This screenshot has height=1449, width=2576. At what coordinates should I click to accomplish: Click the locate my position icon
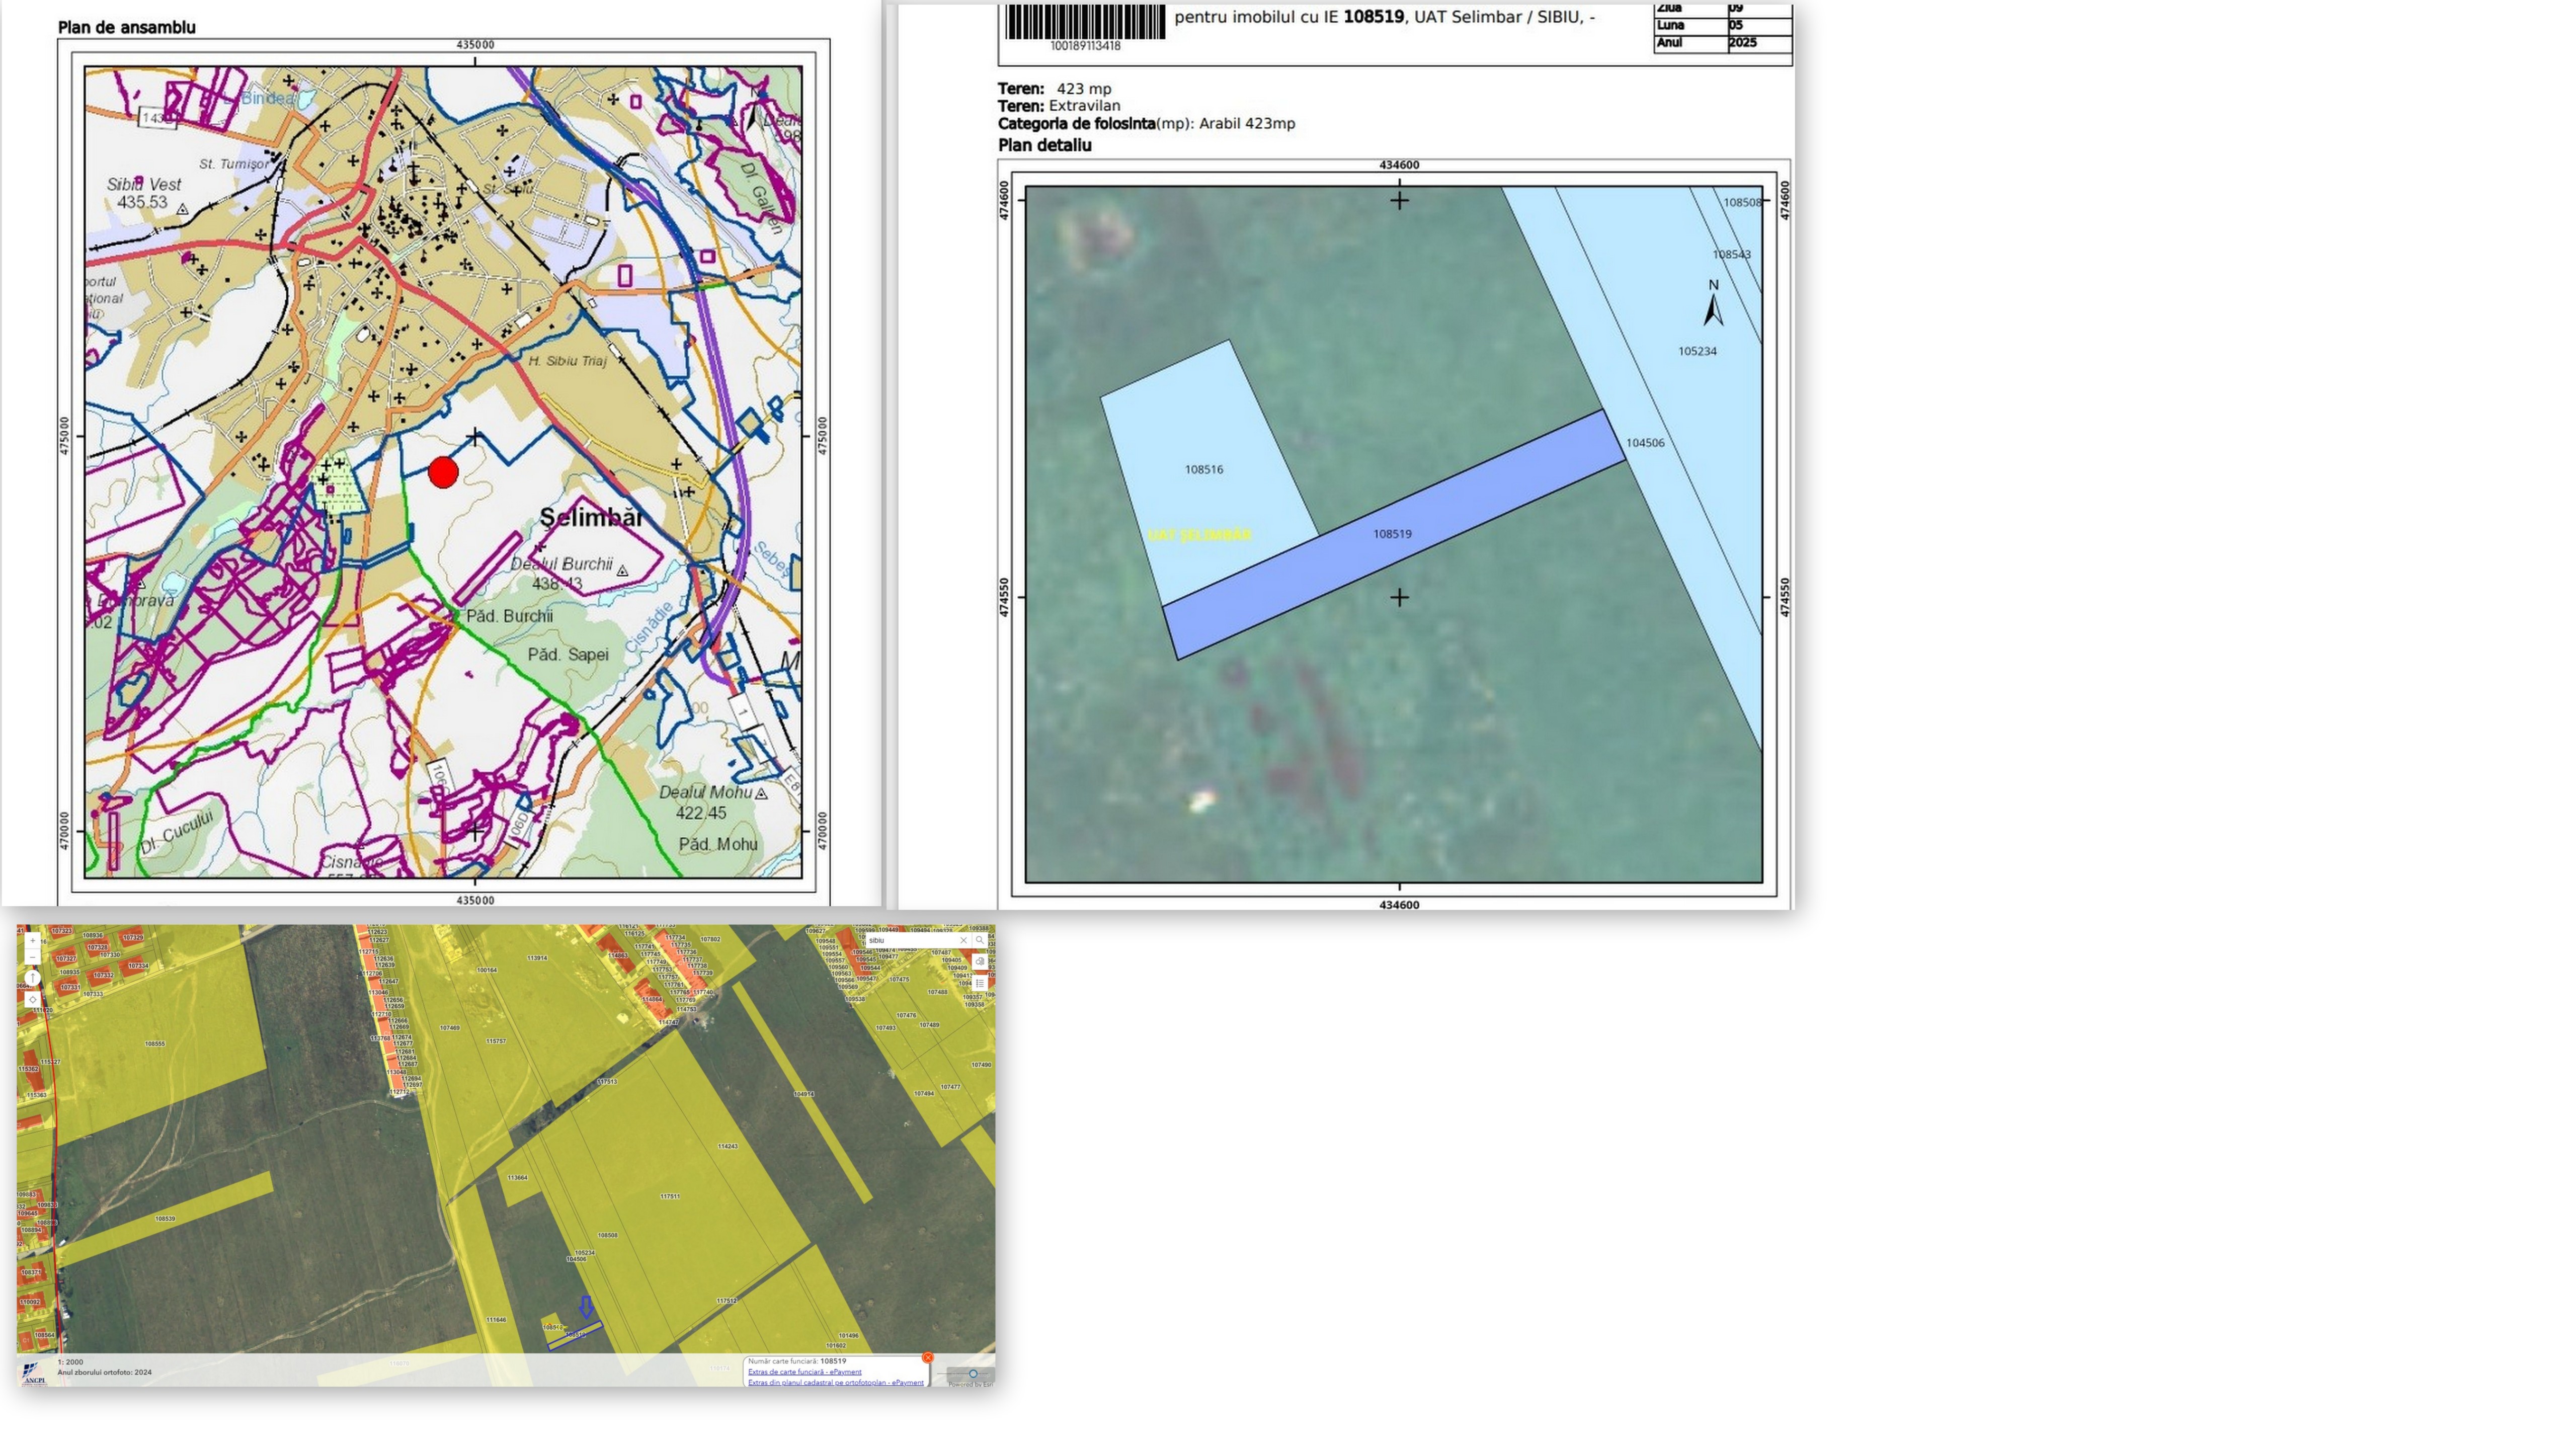(33, 1000)
